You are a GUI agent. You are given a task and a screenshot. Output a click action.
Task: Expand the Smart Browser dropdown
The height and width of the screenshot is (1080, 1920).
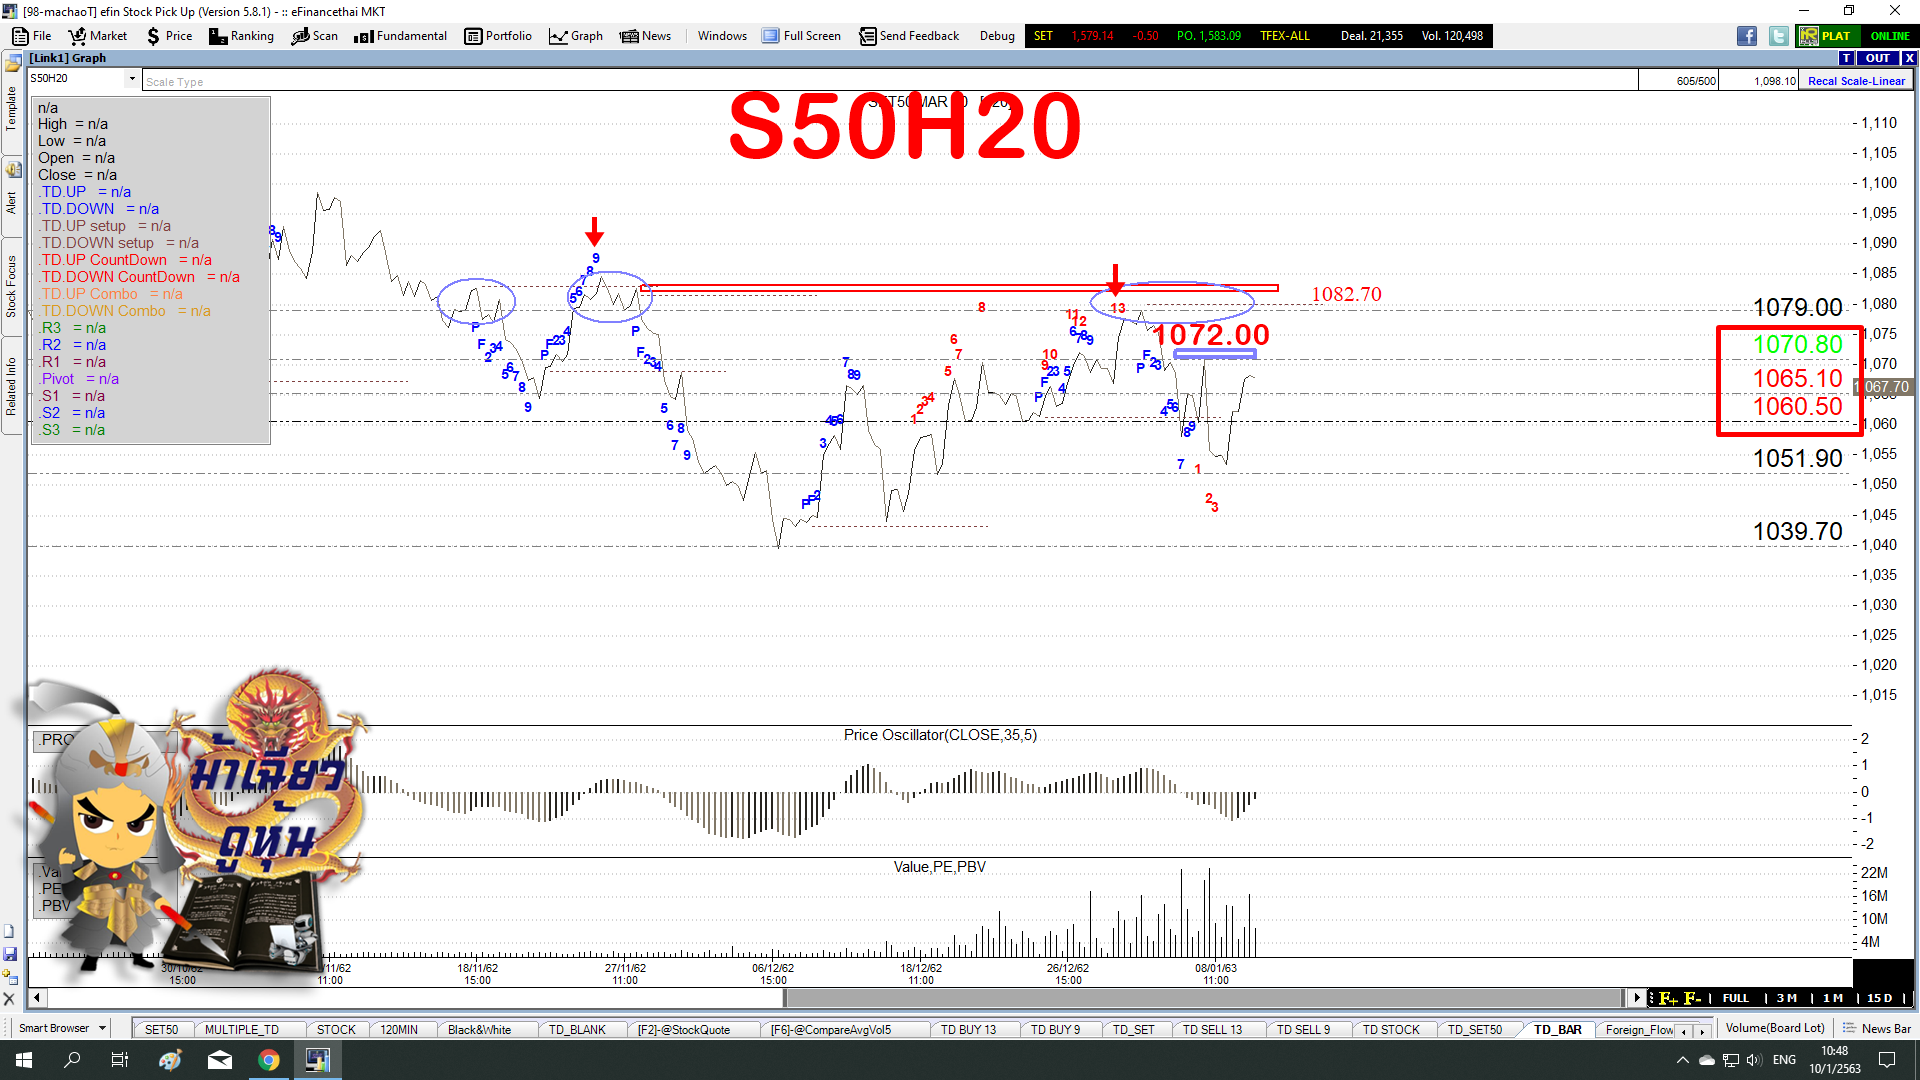tap(102, 1028)
